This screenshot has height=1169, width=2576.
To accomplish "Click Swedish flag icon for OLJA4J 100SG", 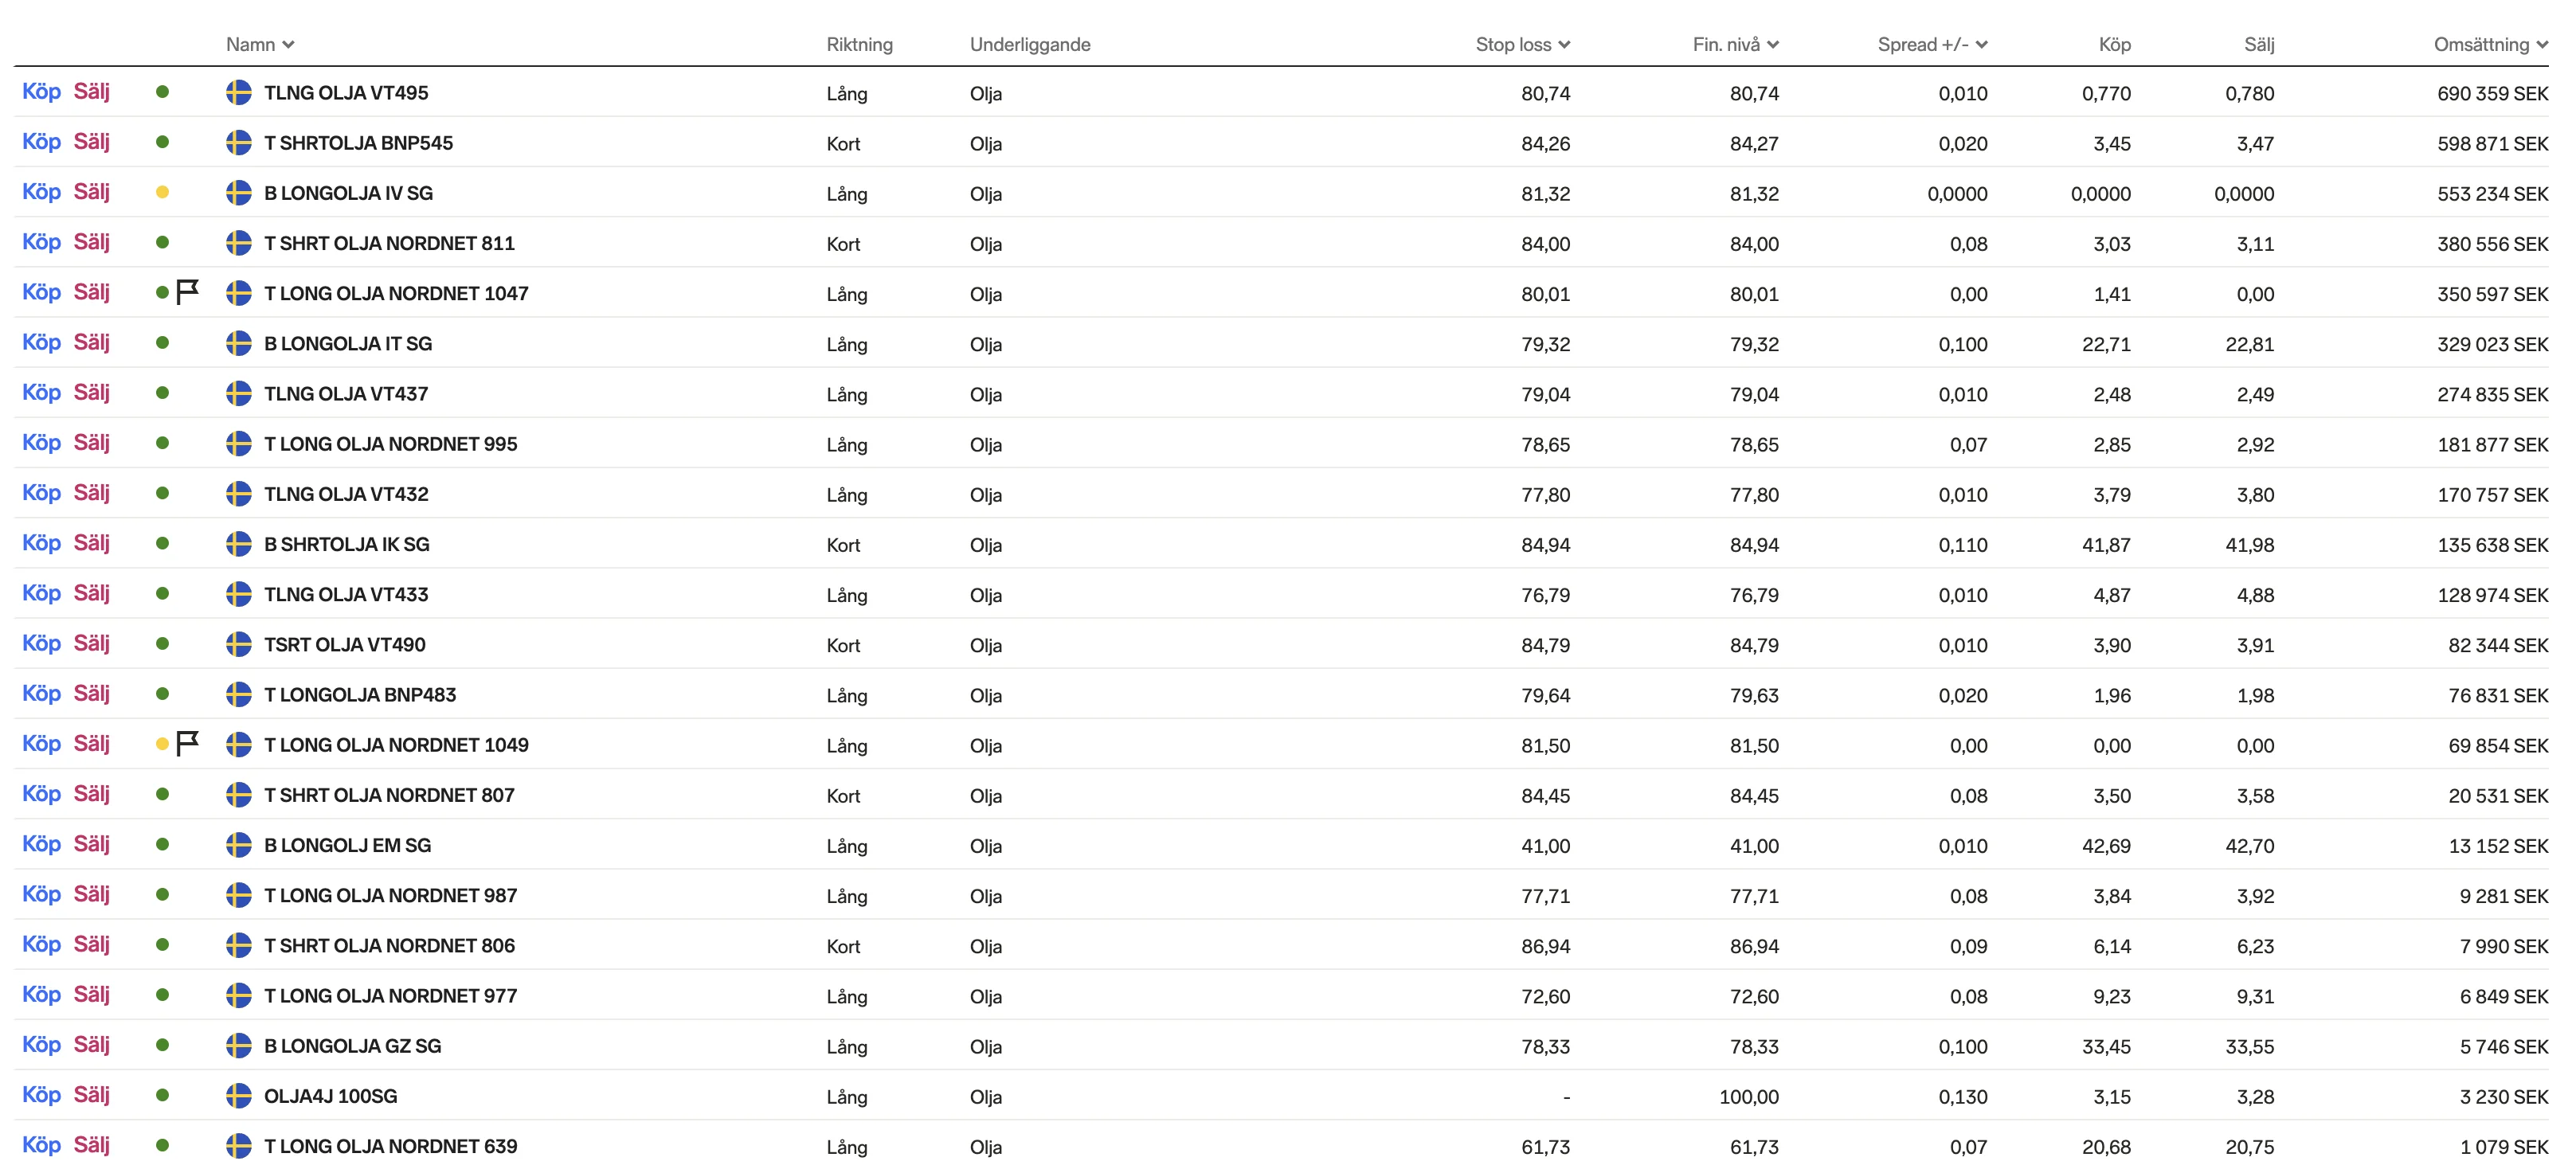I will (238, 1096).
